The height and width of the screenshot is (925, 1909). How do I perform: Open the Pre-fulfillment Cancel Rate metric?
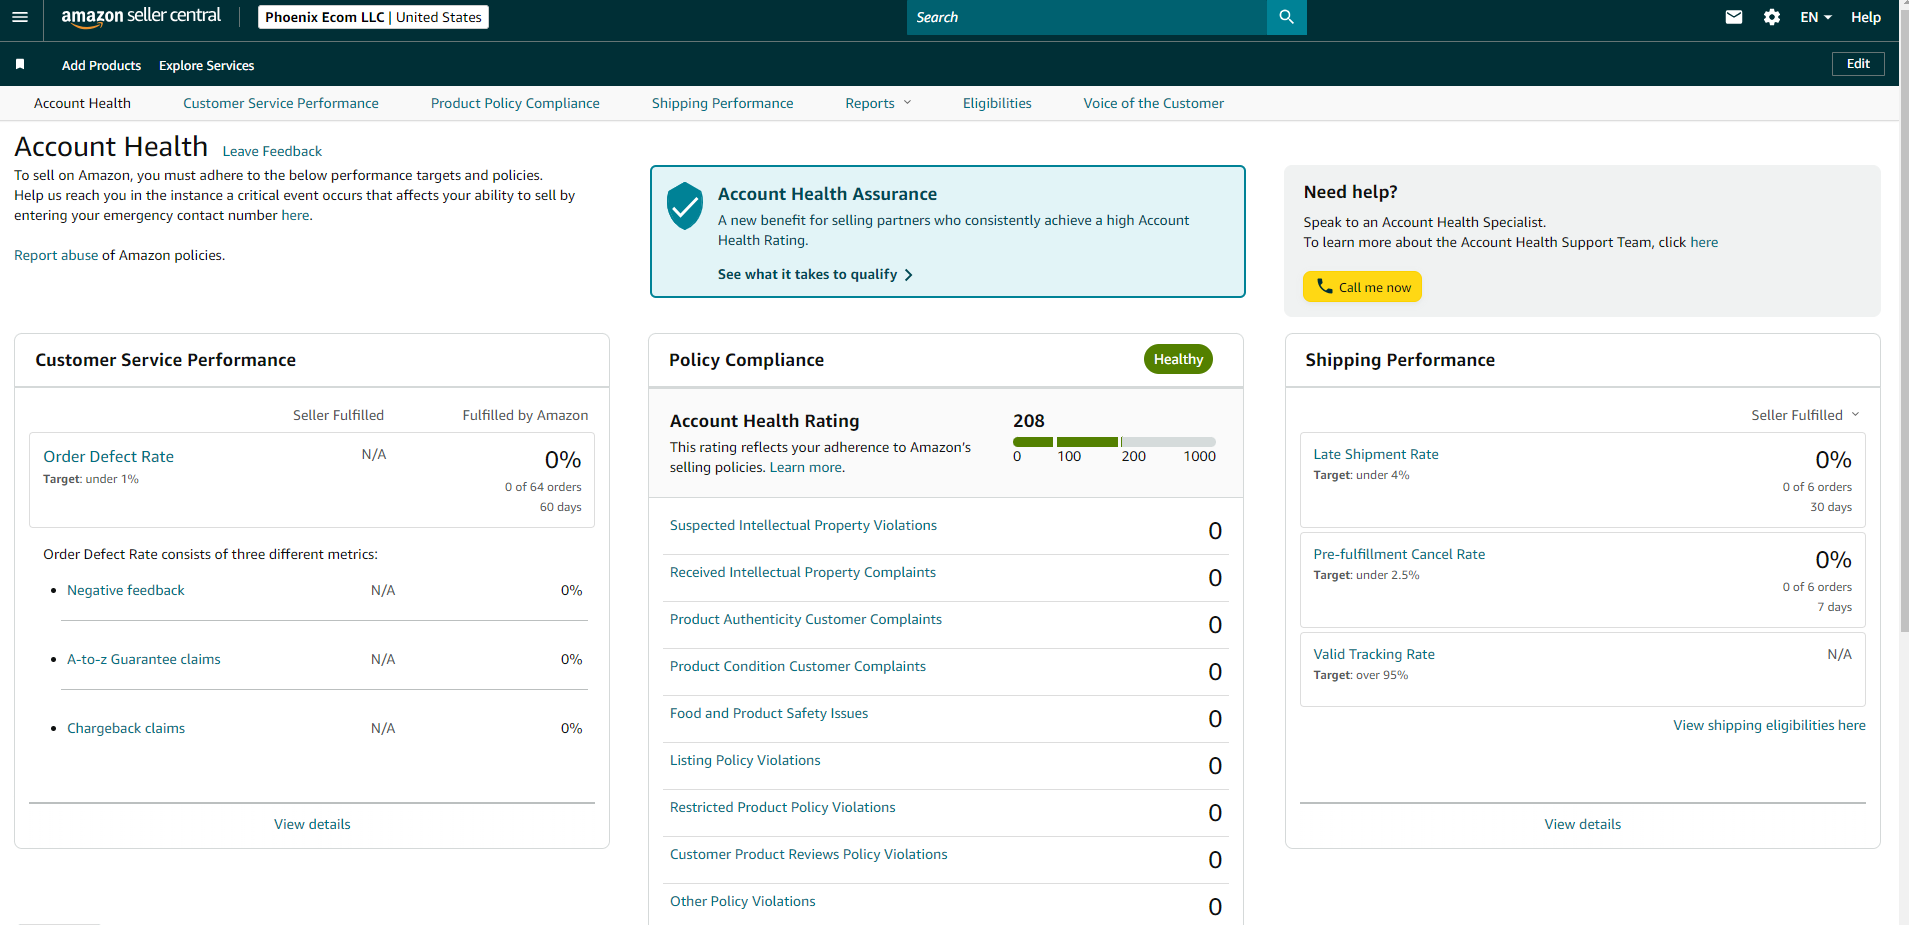[x=1399, y=554]
